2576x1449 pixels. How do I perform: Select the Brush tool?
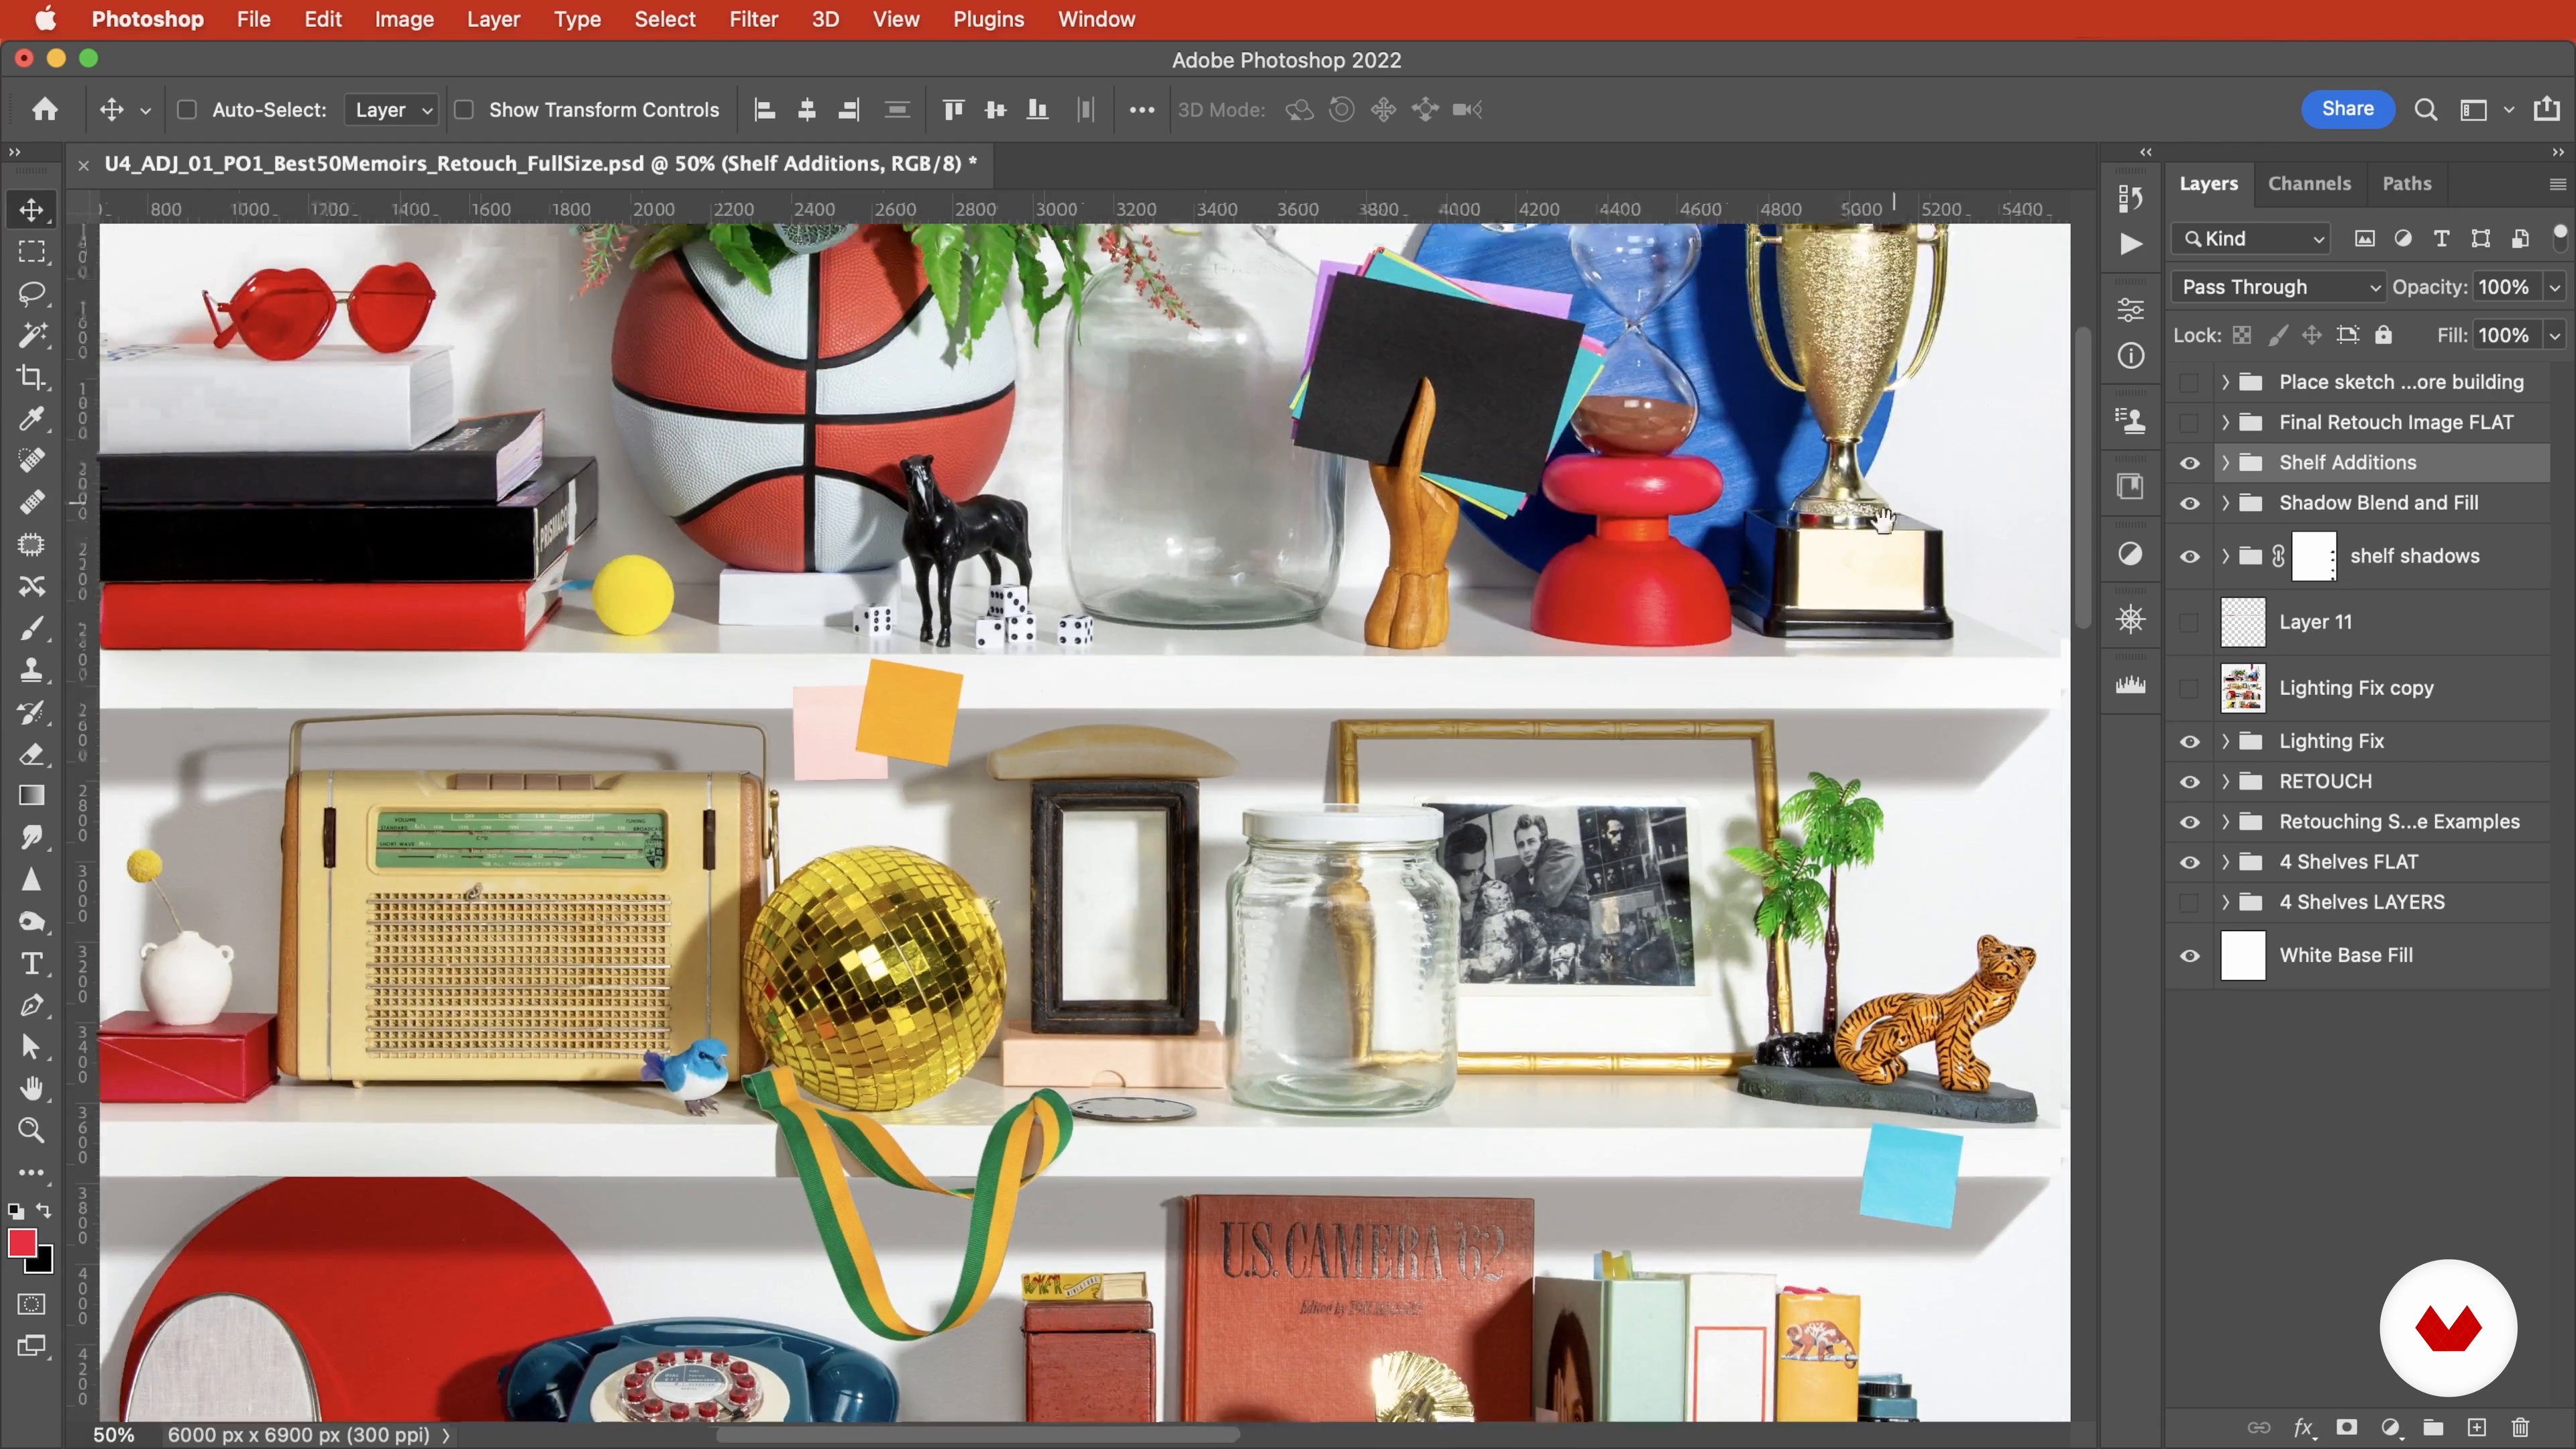click(x=32, y=628)
